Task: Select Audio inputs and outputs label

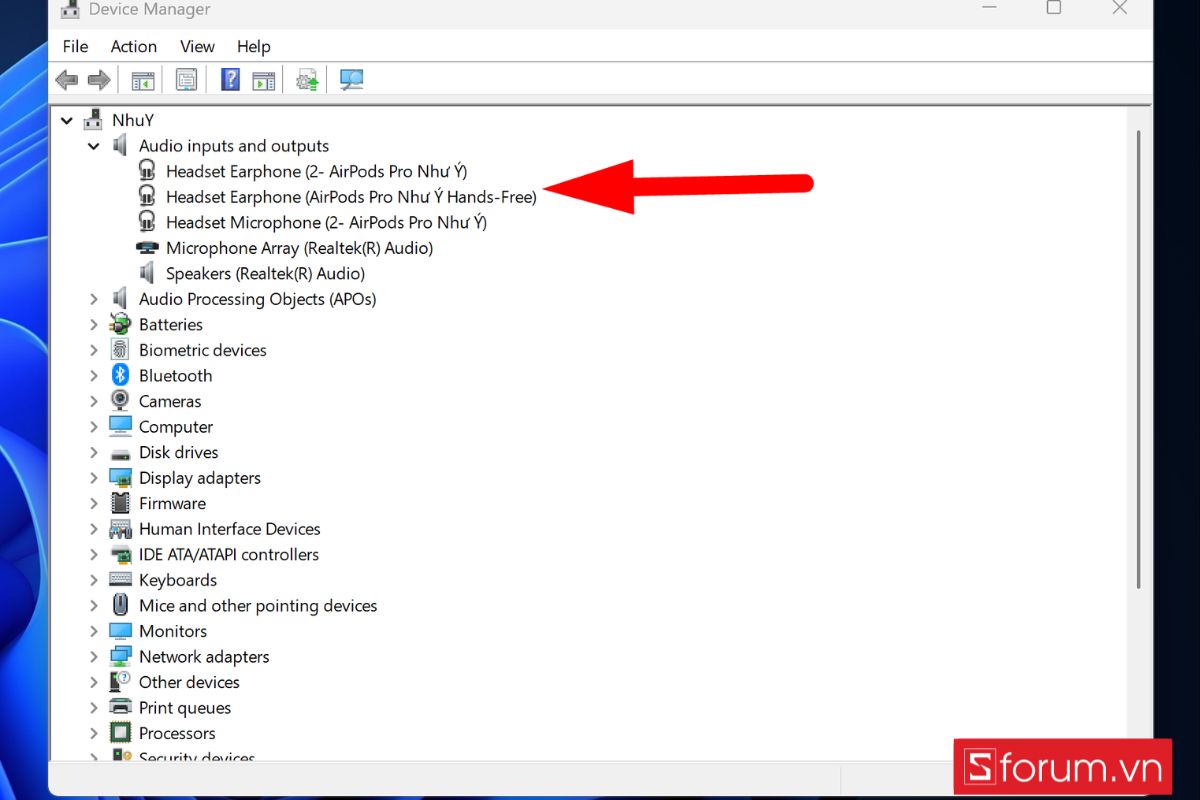Action: 234,146
